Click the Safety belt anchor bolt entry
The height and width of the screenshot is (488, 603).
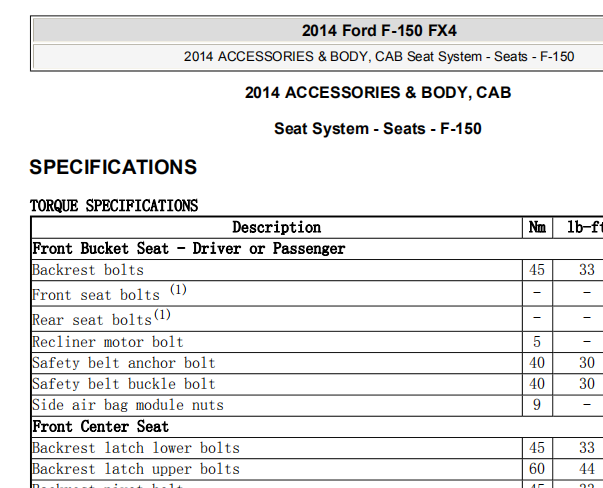[124, 363]
